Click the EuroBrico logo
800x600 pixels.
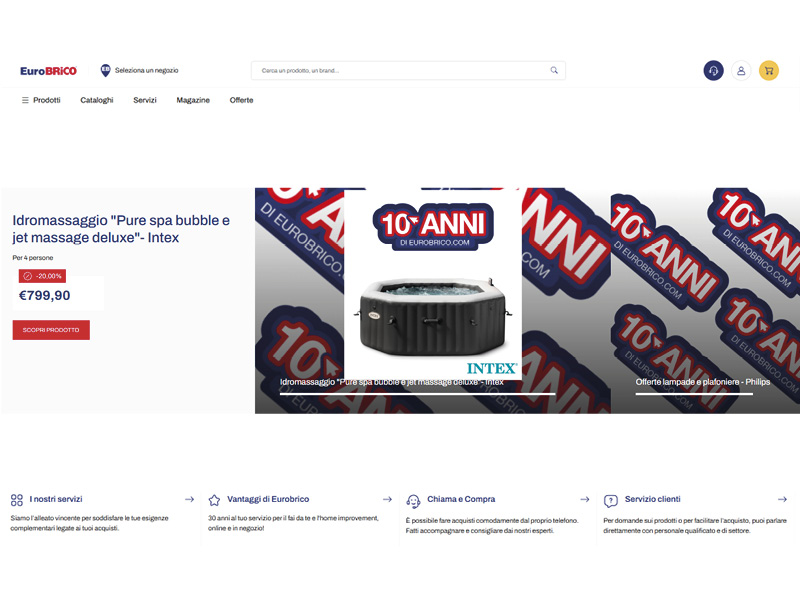[x=48, y=71]
